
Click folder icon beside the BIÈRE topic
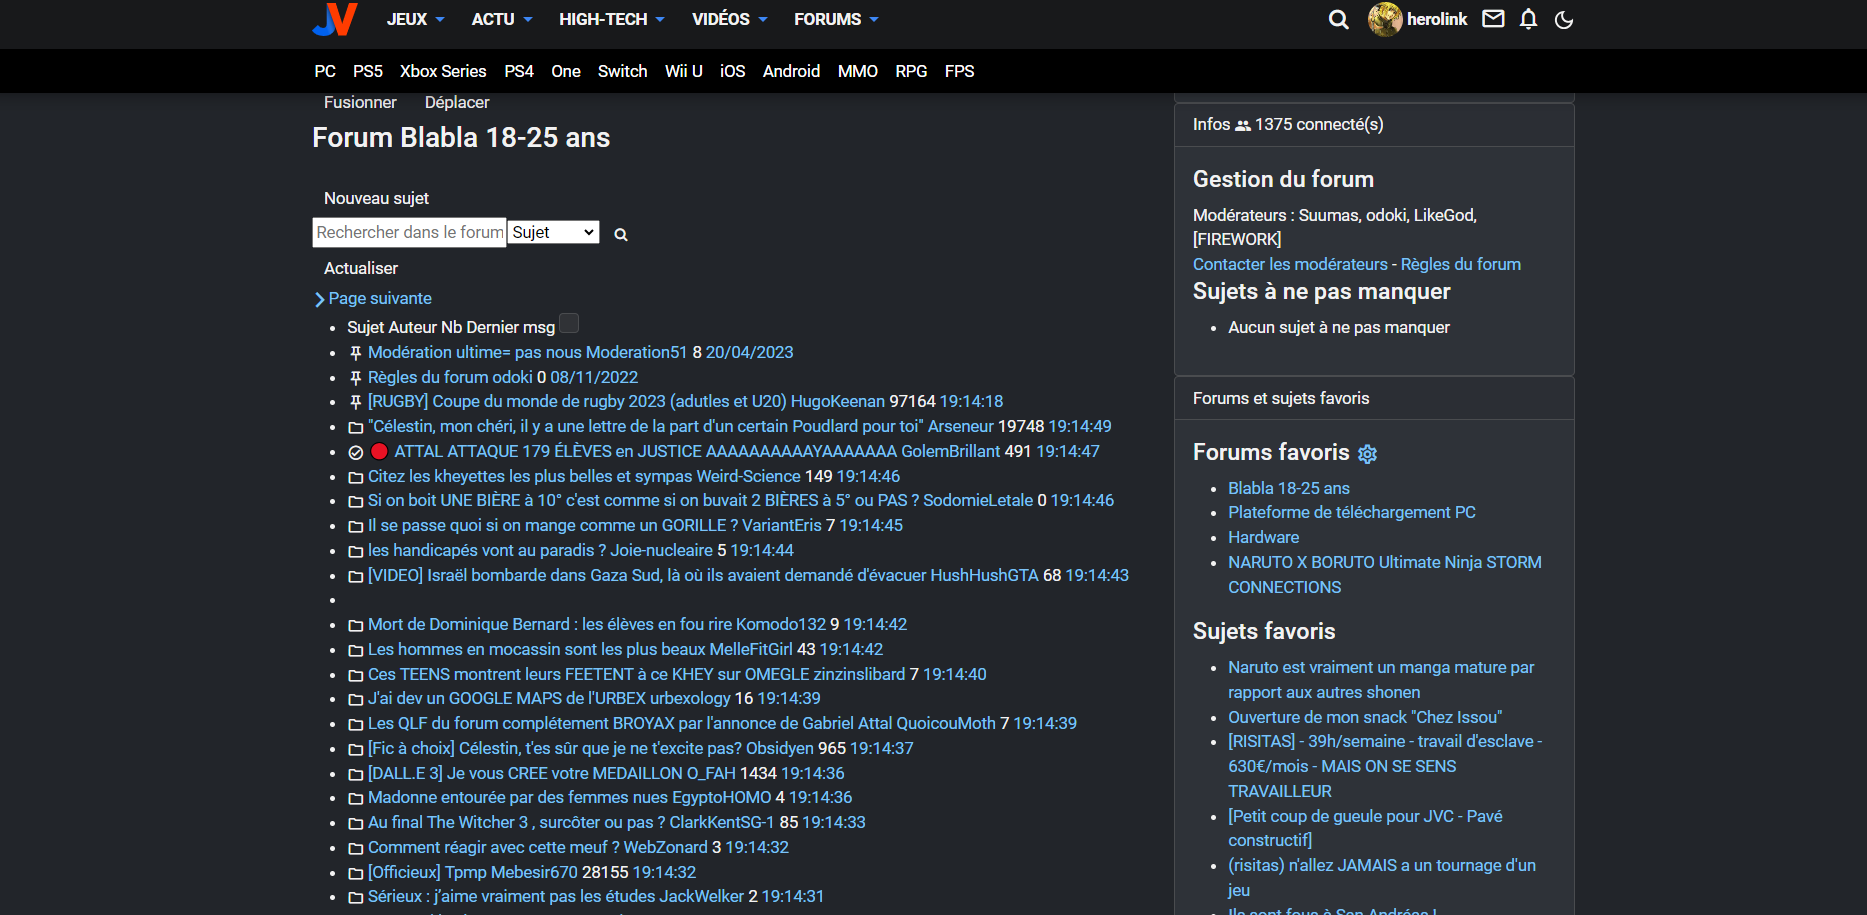point(355,501)
